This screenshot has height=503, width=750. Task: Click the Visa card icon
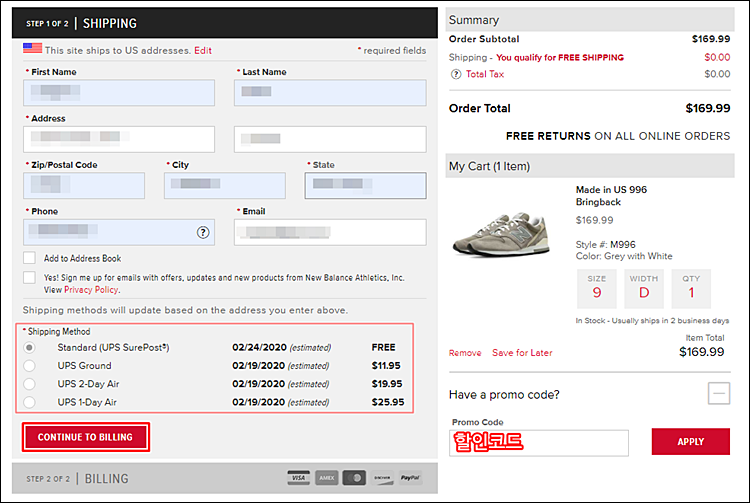298,477
